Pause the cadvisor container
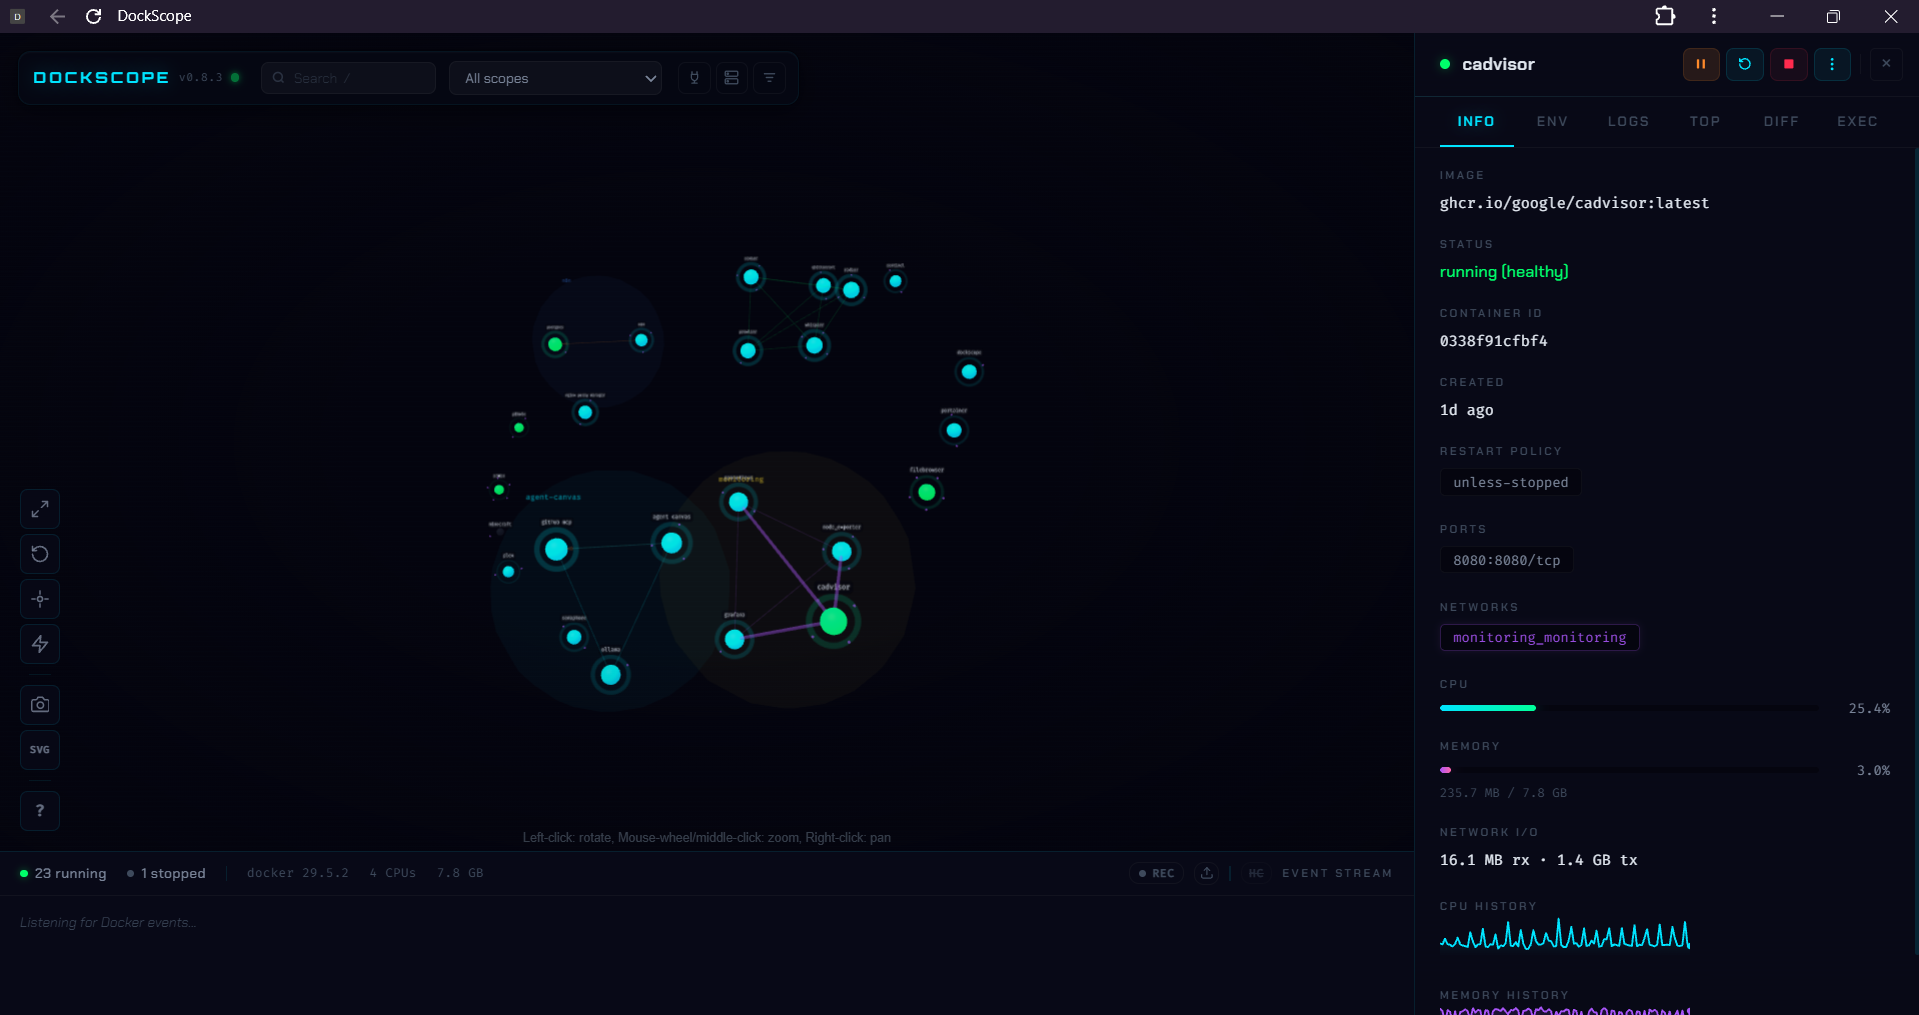The width and height of the screenshot is (1919, 1015). point(1701,64)
